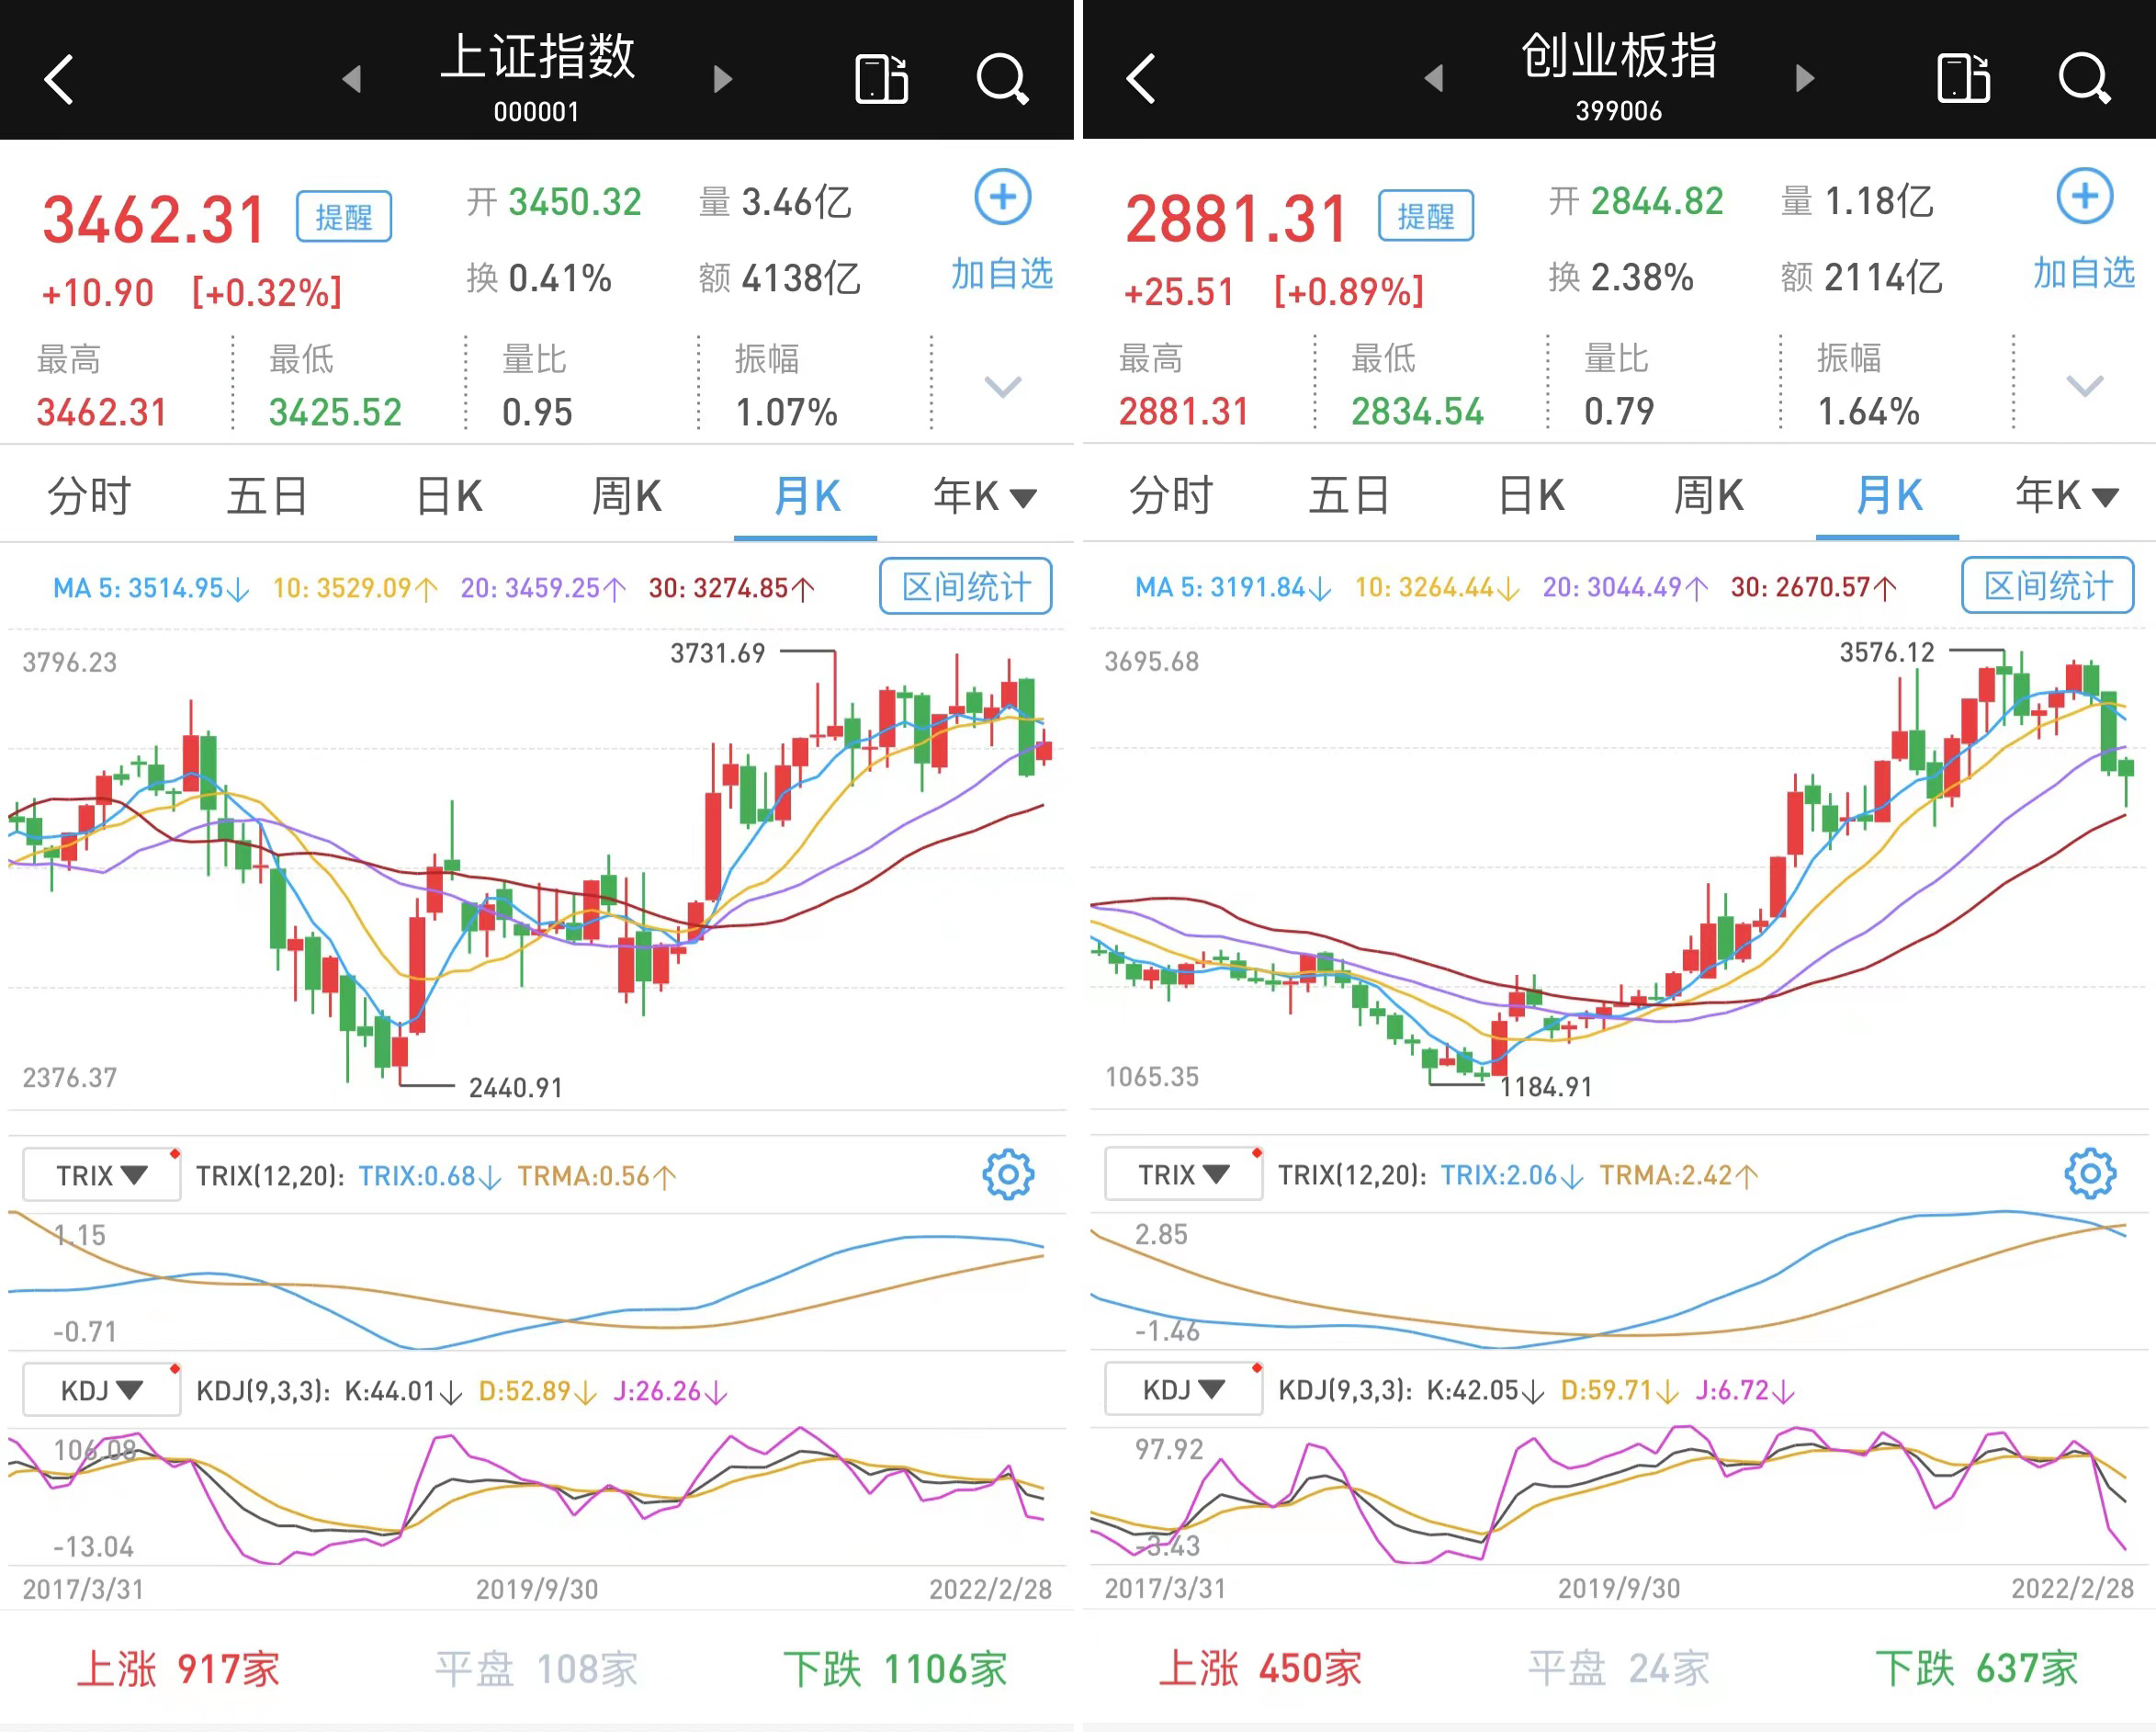Image resolution: width=2156 pixels, height=1732 pixels.
Task: Expand more quote details chevron on 上证指数
Action: 1002,386
